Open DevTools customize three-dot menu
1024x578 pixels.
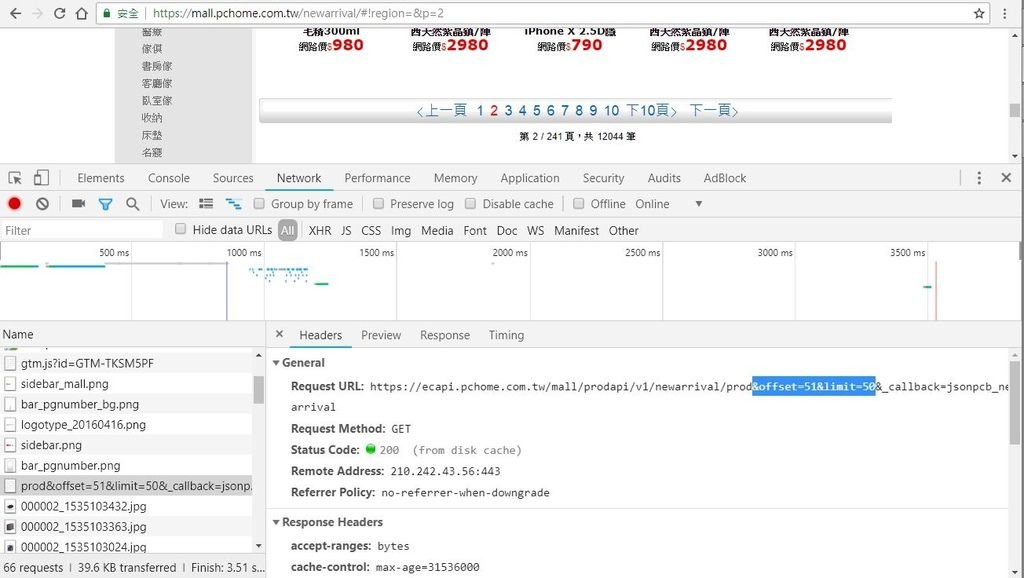pos(979,178)
